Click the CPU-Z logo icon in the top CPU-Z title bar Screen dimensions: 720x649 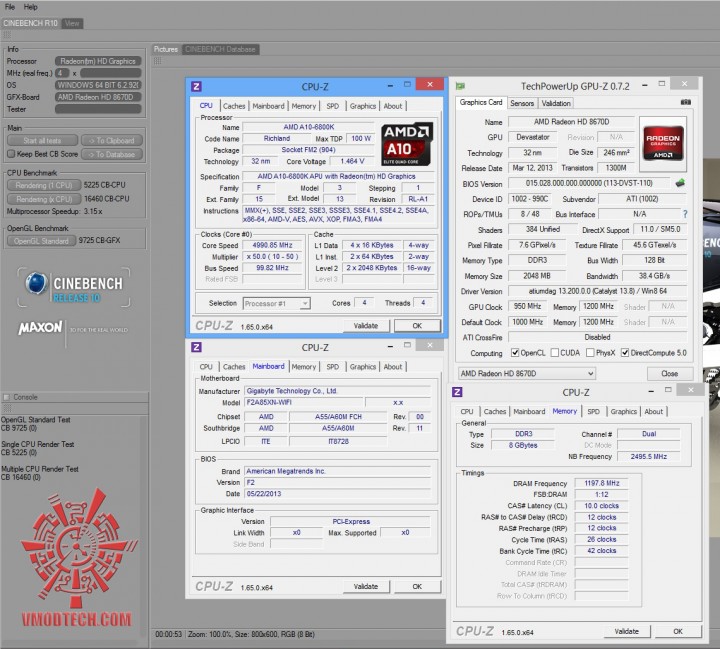(196, 86)
